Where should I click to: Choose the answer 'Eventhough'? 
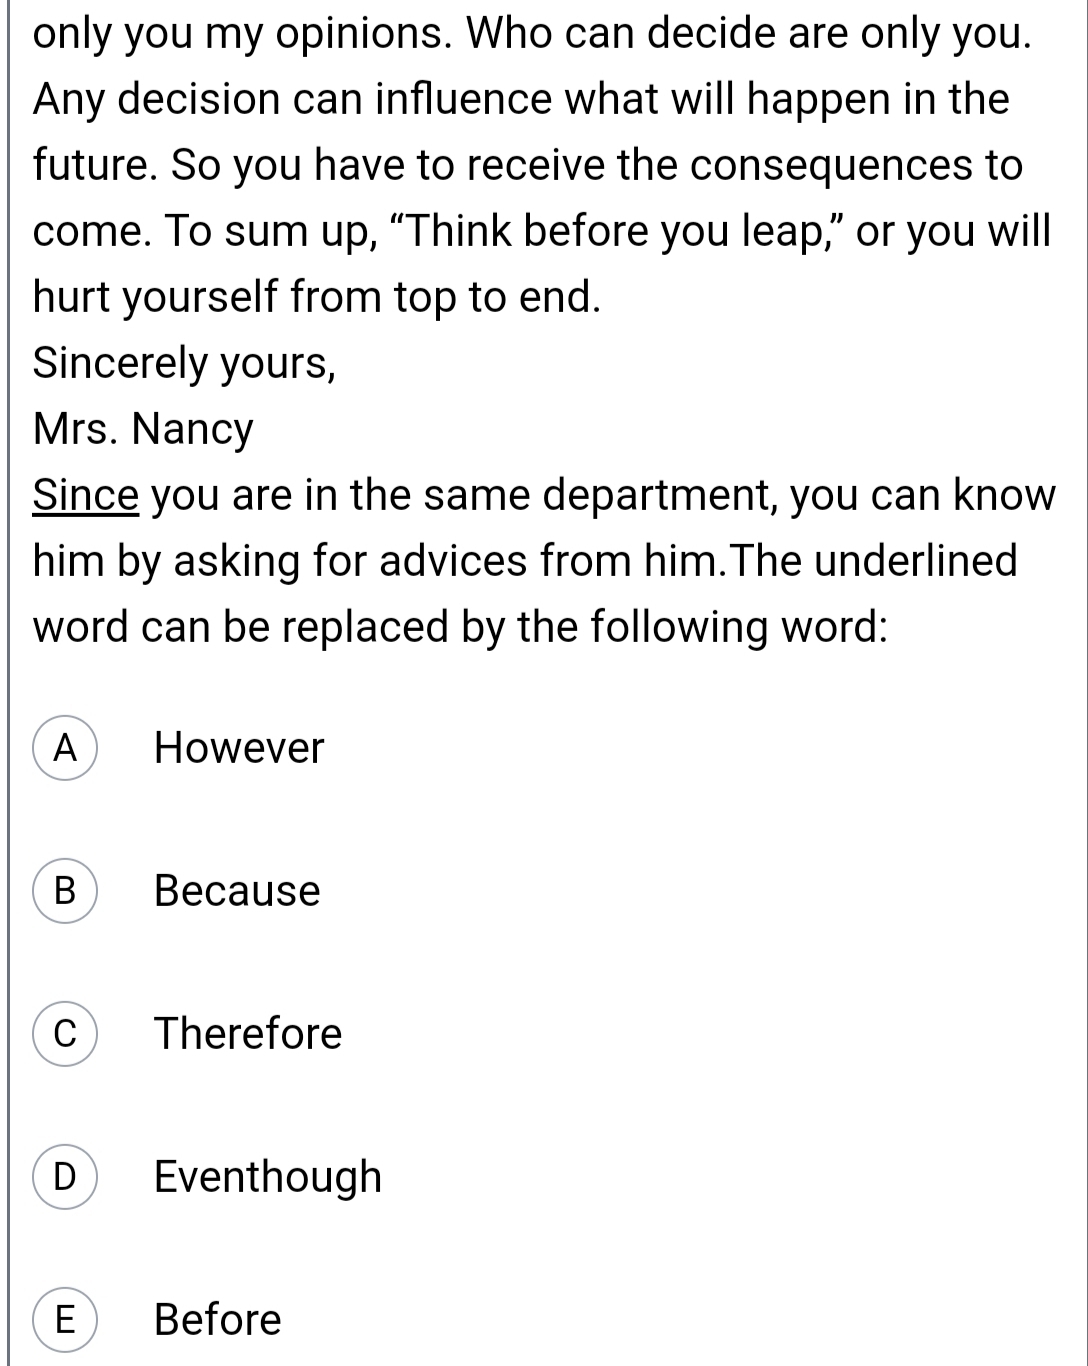click(x=268, y=1178)
